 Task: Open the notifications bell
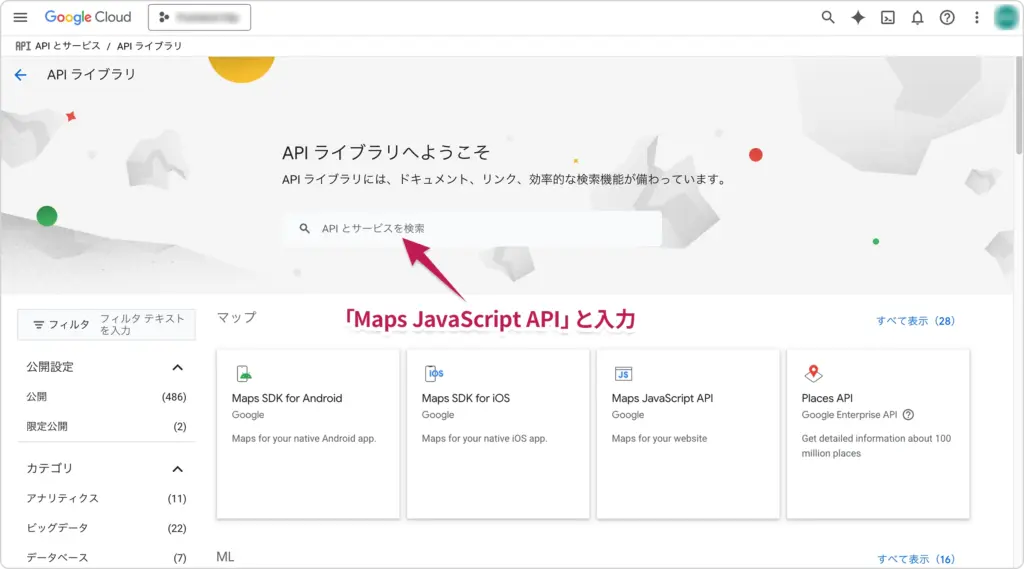tap(917, 18)
